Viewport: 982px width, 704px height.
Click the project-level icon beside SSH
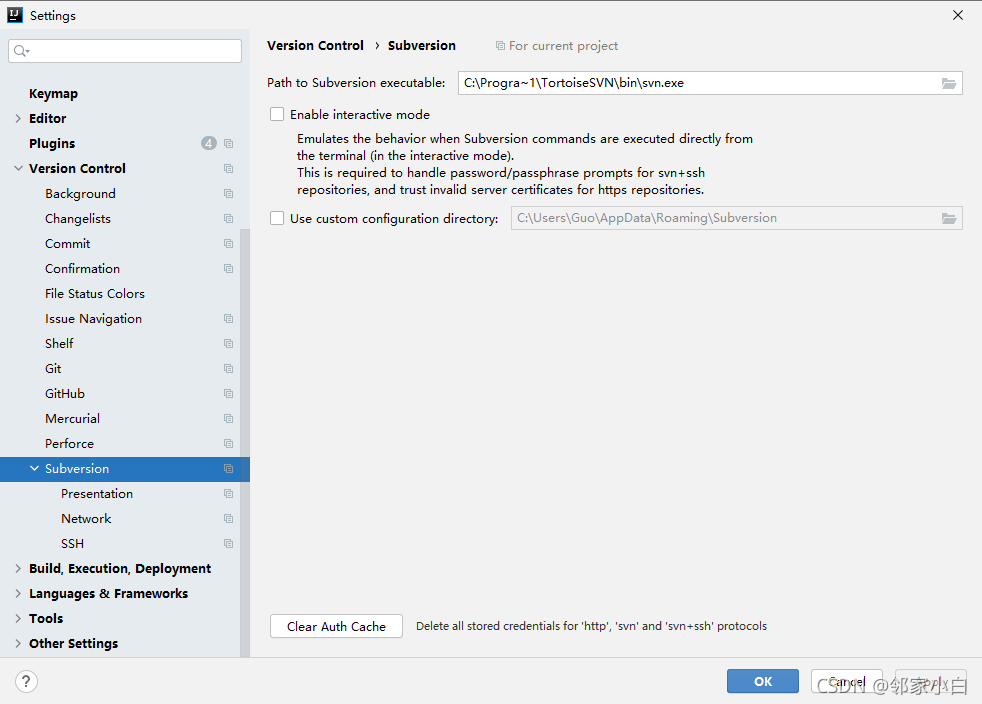[229, 544]
